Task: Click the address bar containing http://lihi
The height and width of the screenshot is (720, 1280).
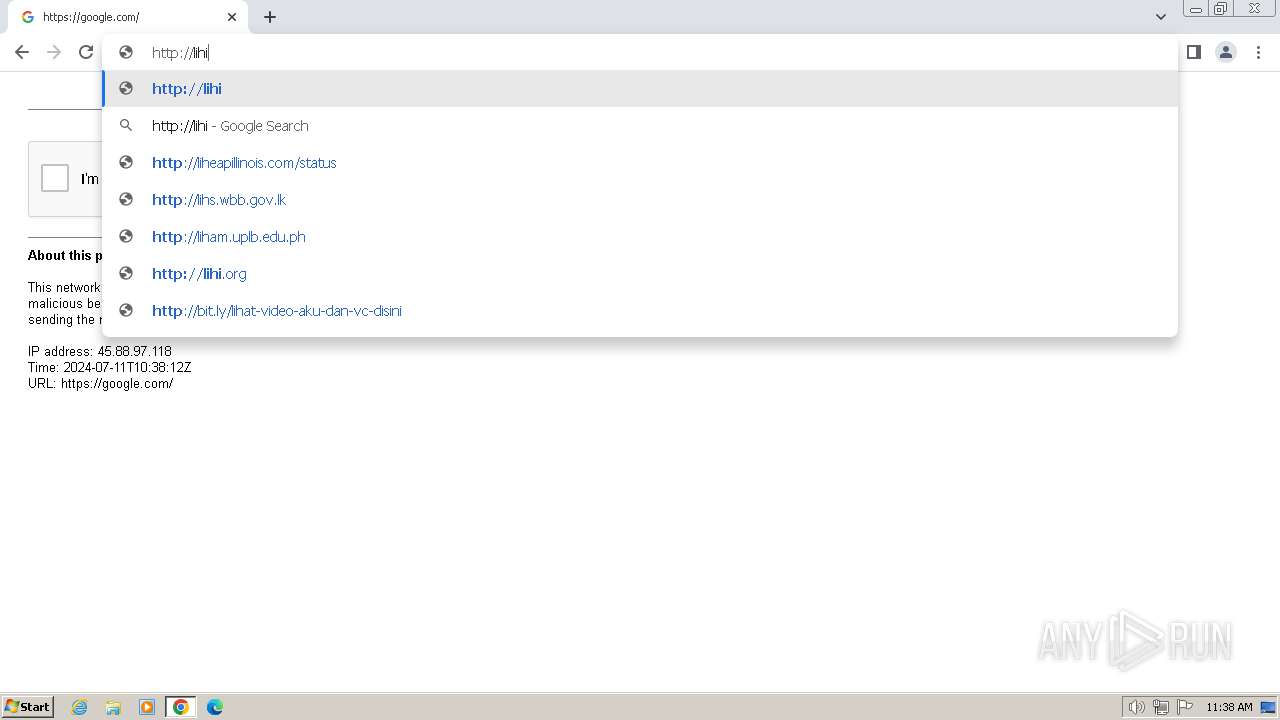Action: [640, 52]
